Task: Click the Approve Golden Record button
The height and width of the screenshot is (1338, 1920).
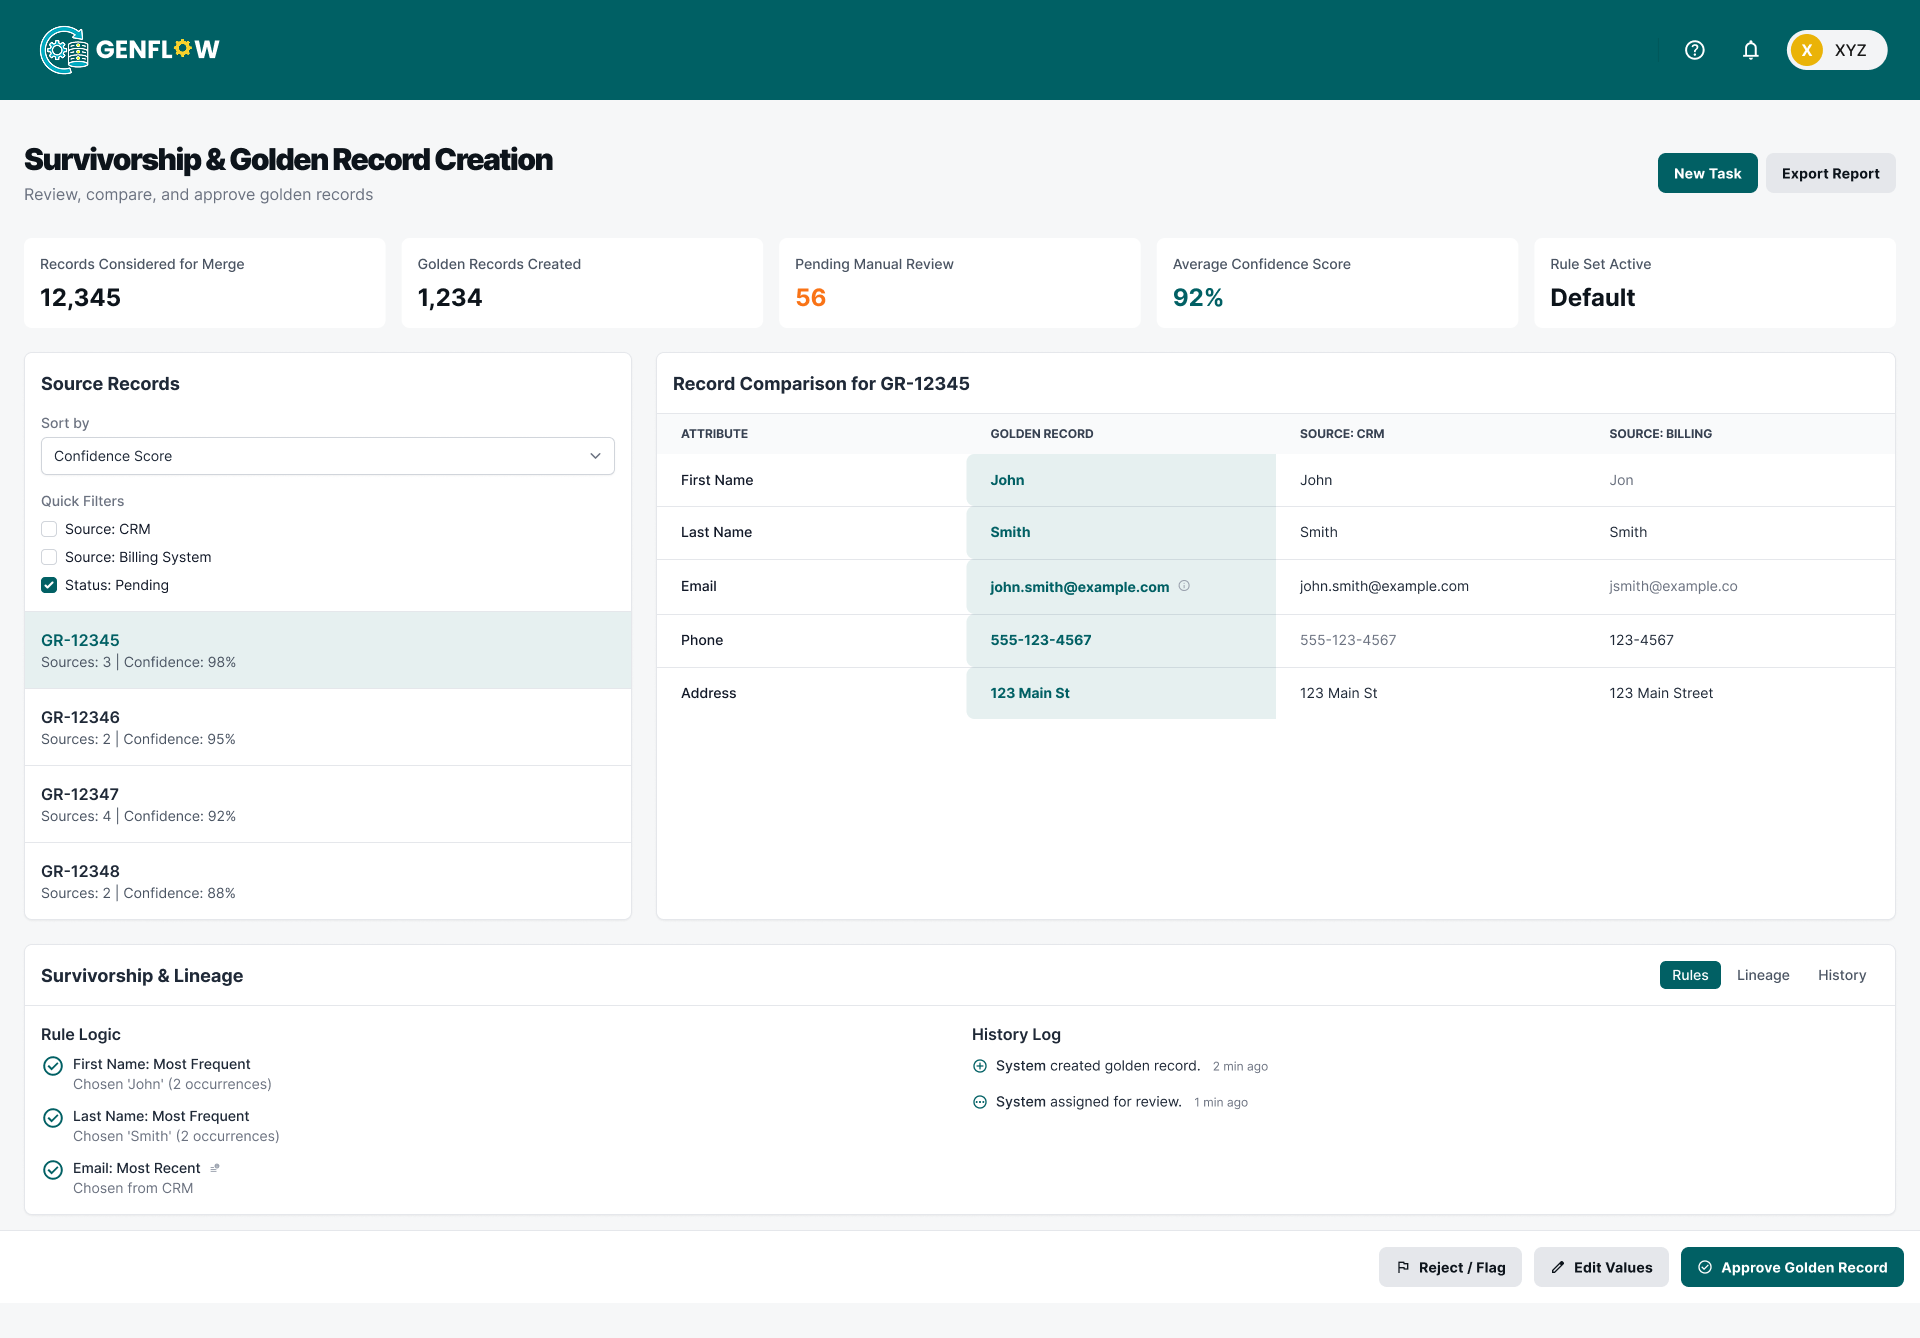Action: (x=1792, y=1267)
